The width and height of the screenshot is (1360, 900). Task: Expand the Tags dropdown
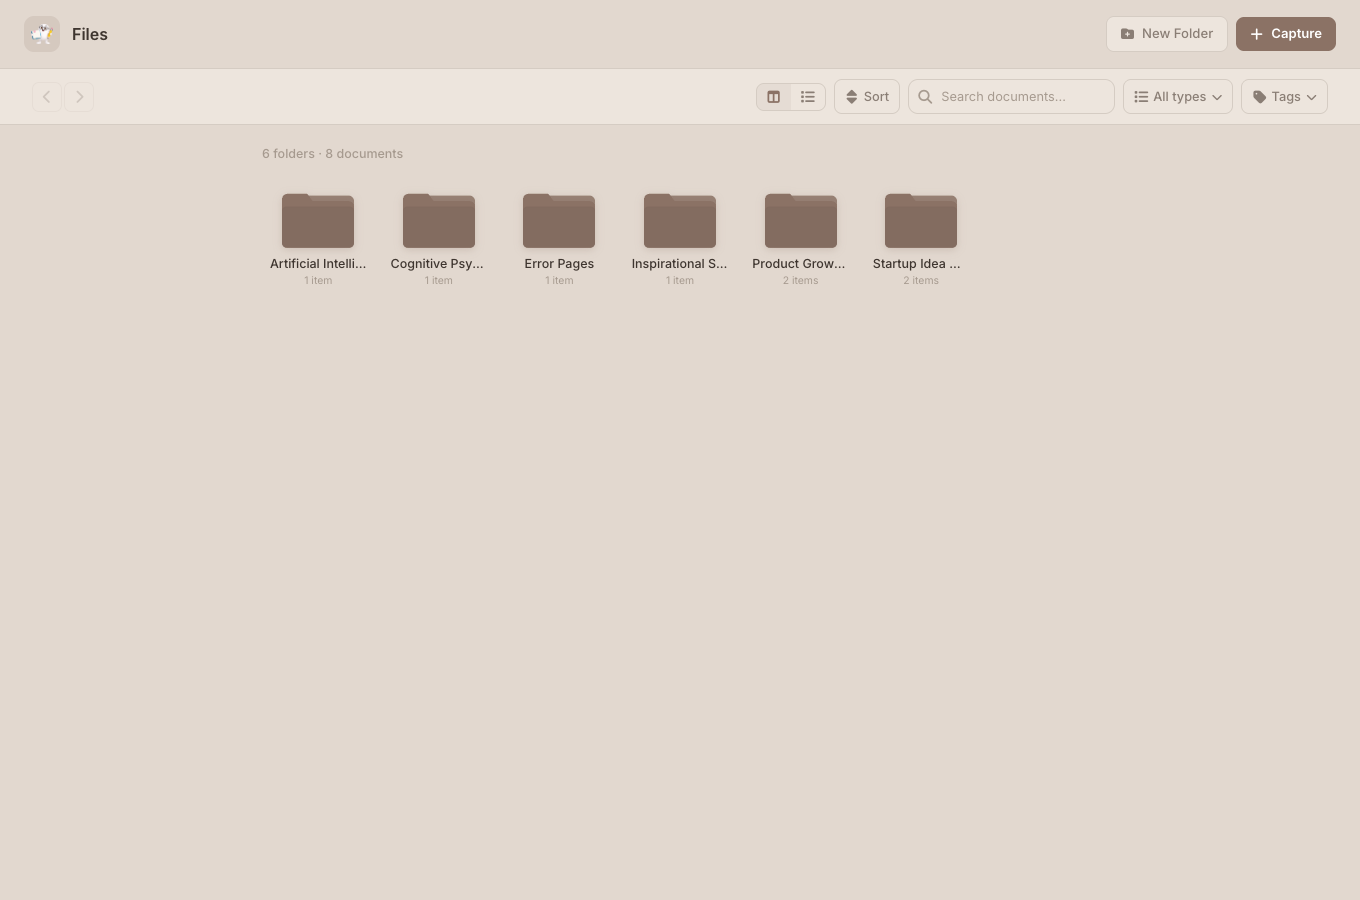(1284, 96)
